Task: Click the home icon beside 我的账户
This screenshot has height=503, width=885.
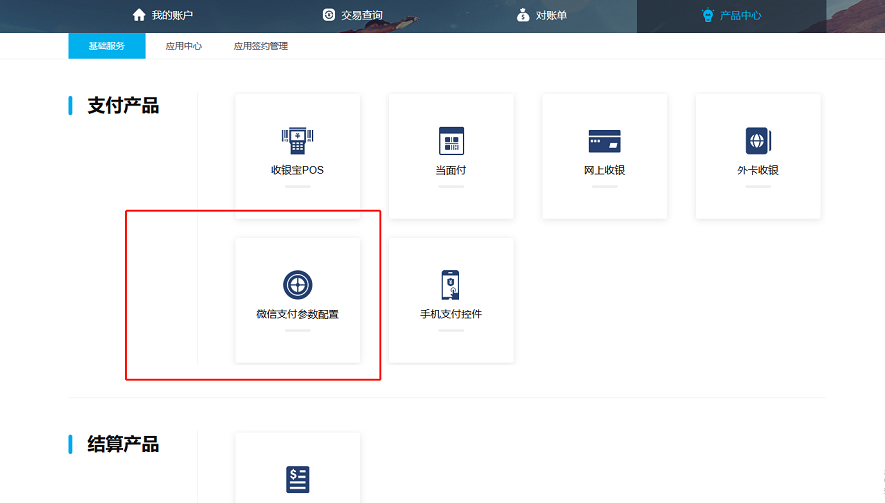Action: pyautogui.click(x=139, y=15)
